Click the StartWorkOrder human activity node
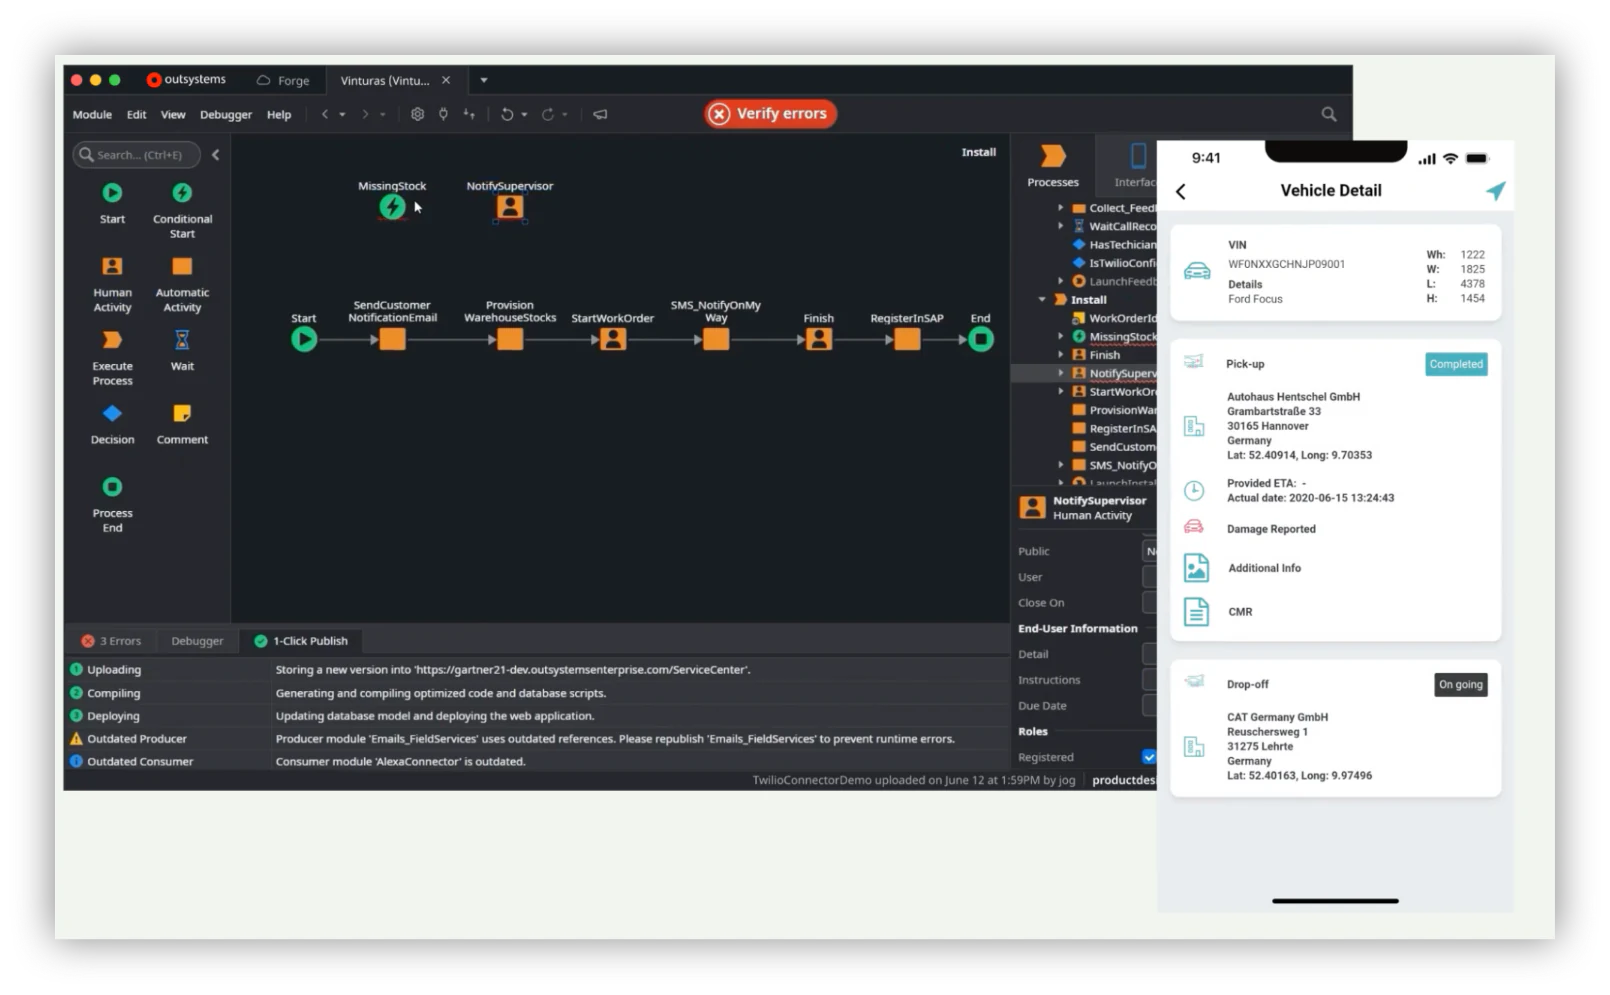The height and width of the screenshot is (995, 1610). pos(613,340)
